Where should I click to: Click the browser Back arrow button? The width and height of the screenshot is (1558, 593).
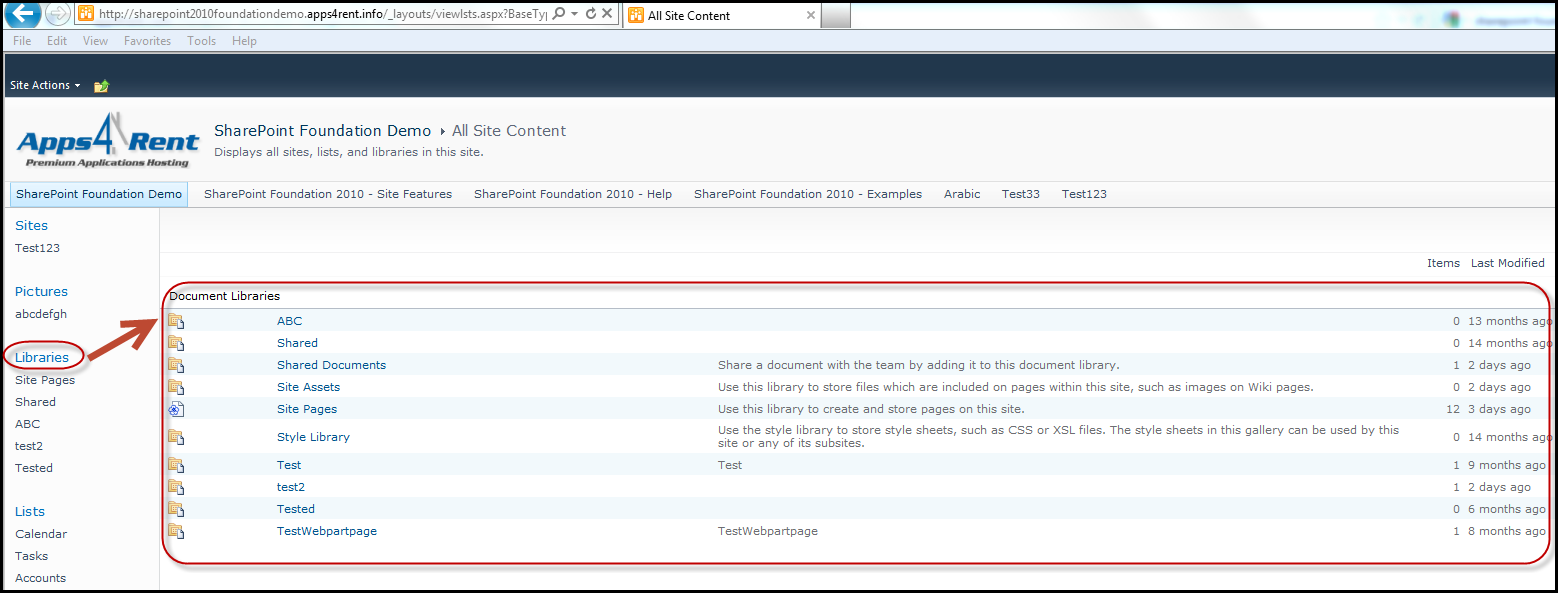tap(23, 14)
